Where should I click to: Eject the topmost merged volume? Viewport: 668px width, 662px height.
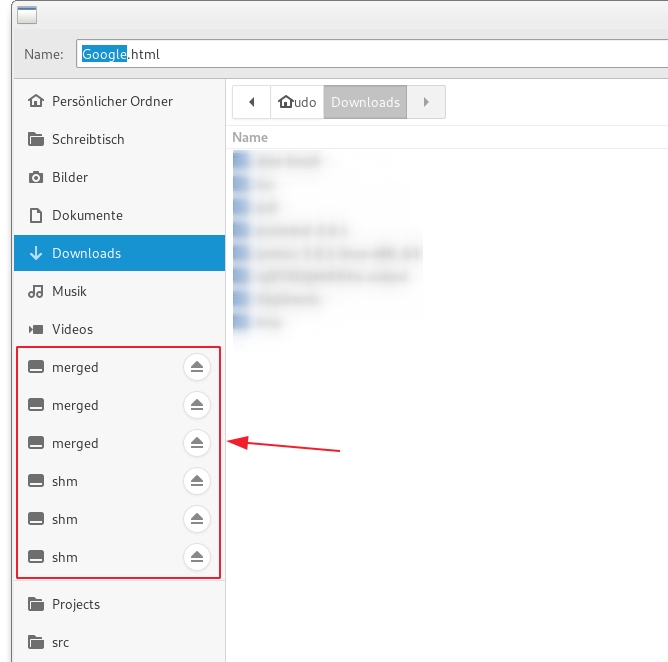[x=197, y=367]
